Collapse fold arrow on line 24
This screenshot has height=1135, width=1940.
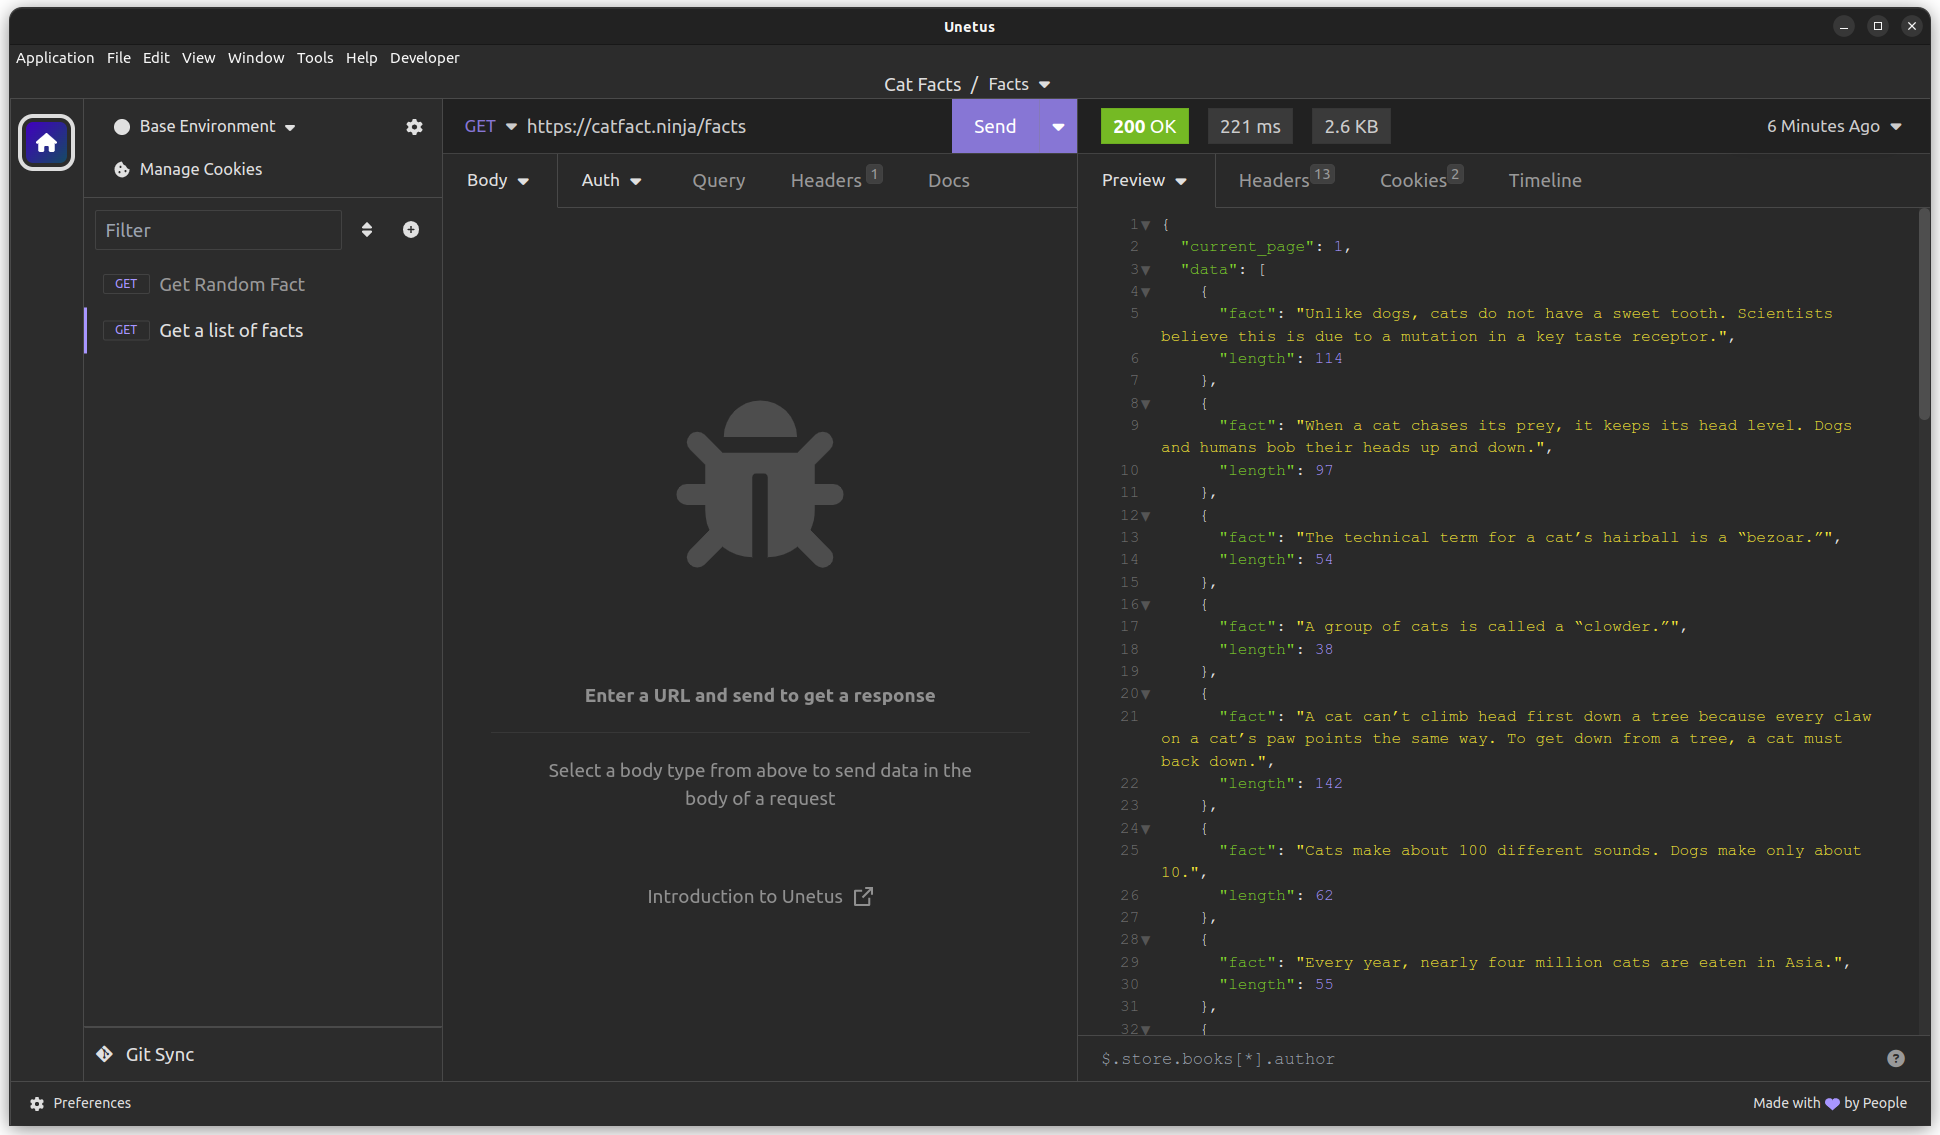(1146, 829)
